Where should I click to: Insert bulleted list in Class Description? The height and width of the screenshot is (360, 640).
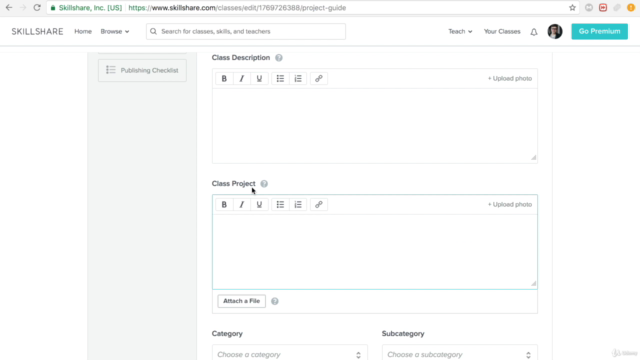point(280,78)
